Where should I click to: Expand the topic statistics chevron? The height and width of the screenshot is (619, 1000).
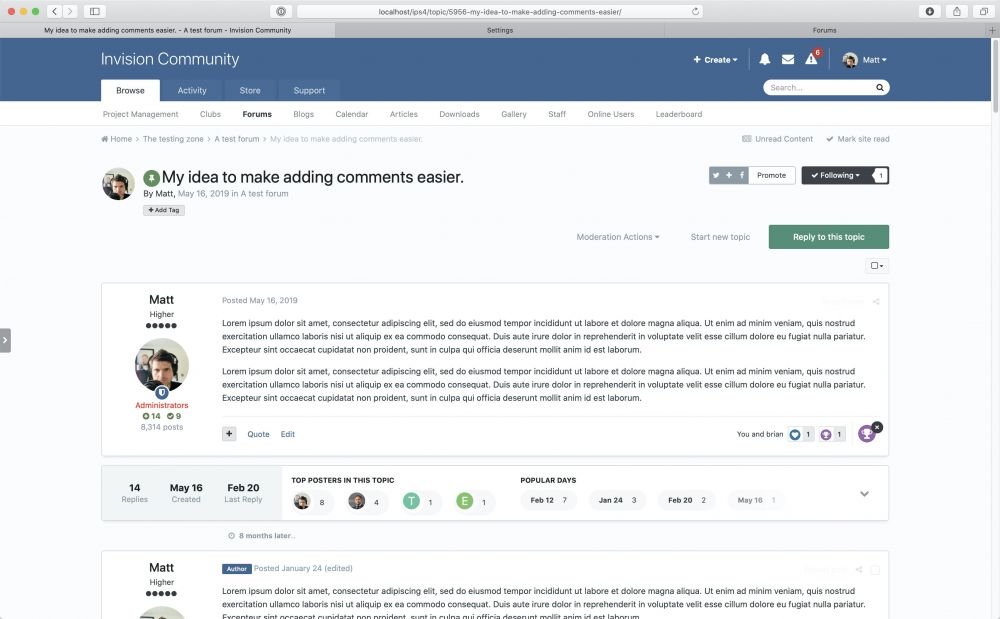click(864, 494)
